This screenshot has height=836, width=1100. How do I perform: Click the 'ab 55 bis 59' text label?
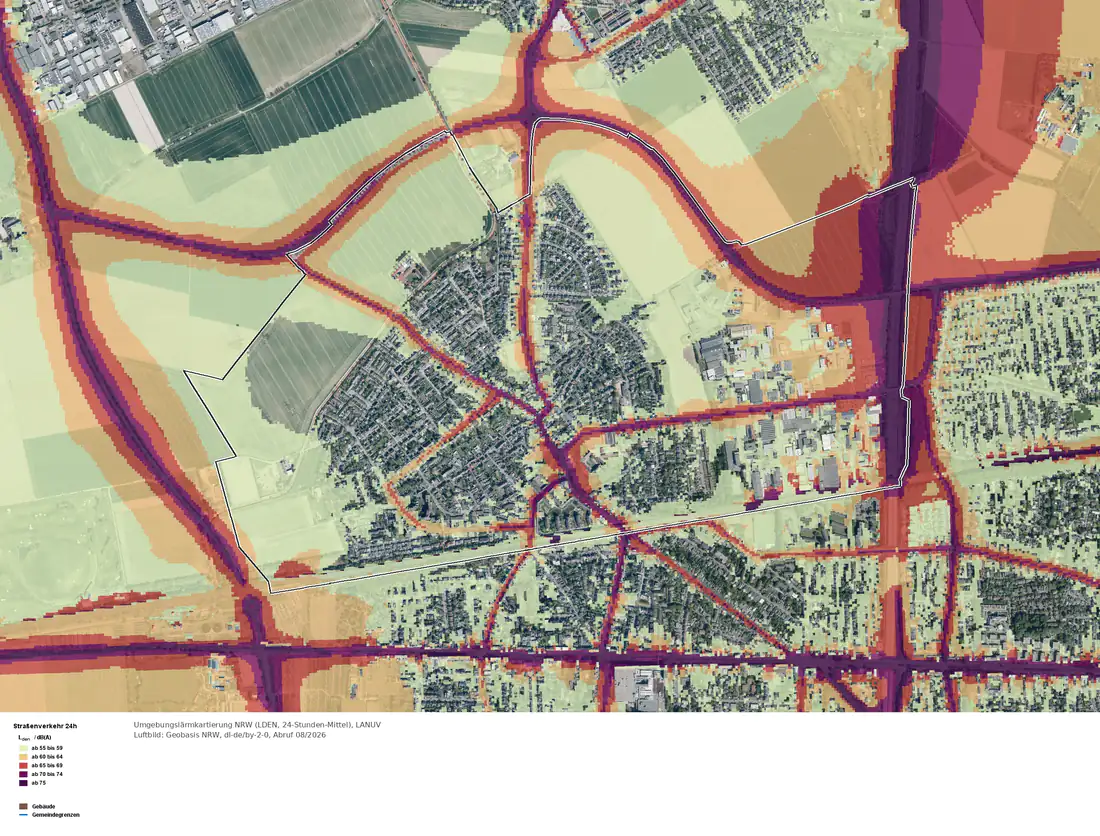[x=47, y=748]
